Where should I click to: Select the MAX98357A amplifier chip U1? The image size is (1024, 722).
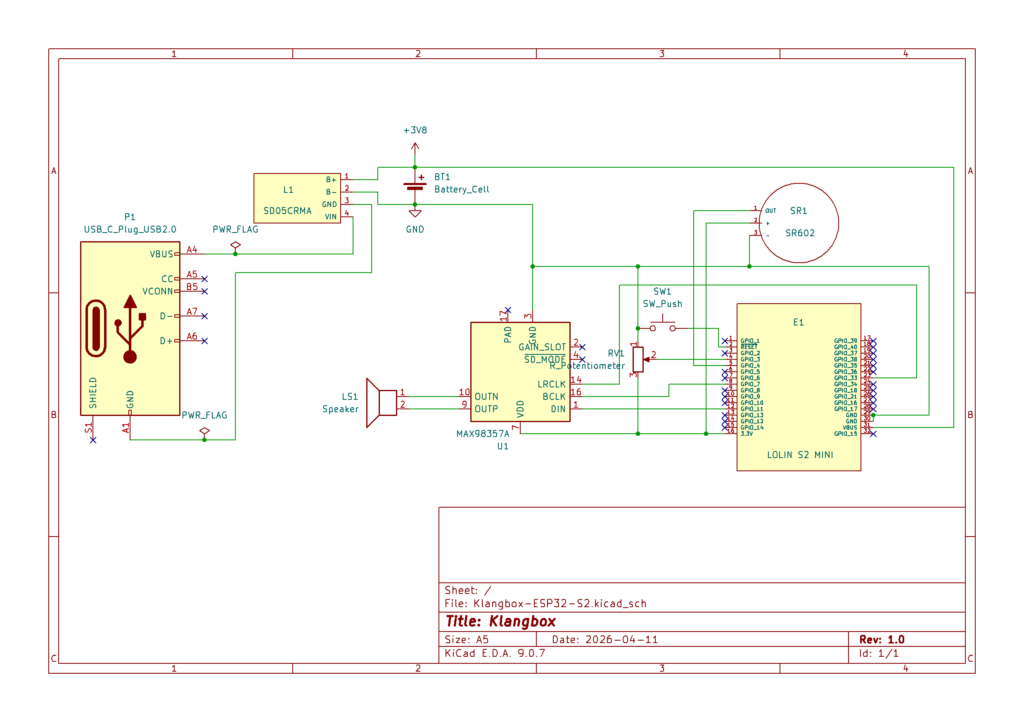pos(520,371)
